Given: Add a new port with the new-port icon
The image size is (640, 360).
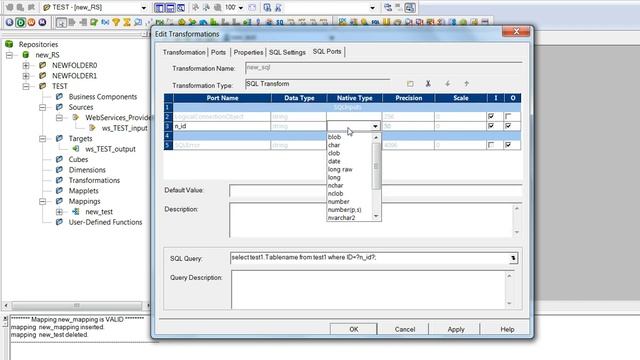Looking at the screenshot, I should [410, 84].
